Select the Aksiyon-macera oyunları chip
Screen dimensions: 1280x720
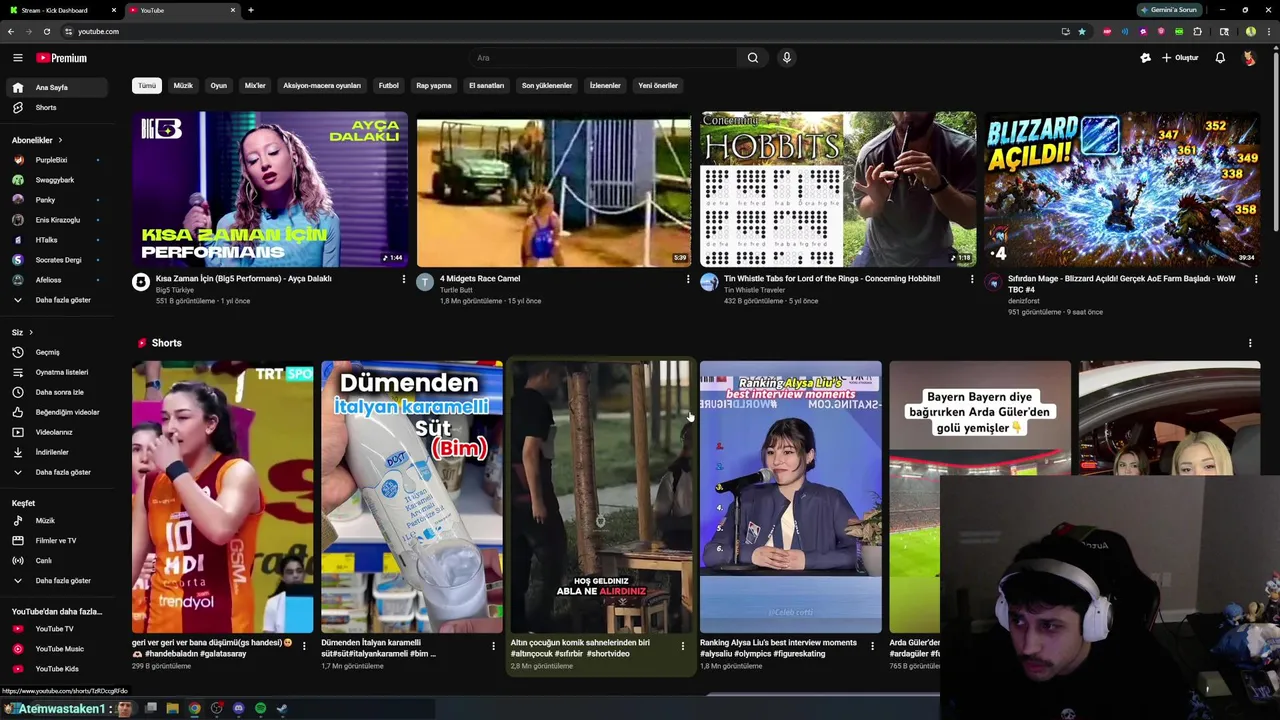tap(322, 86)
